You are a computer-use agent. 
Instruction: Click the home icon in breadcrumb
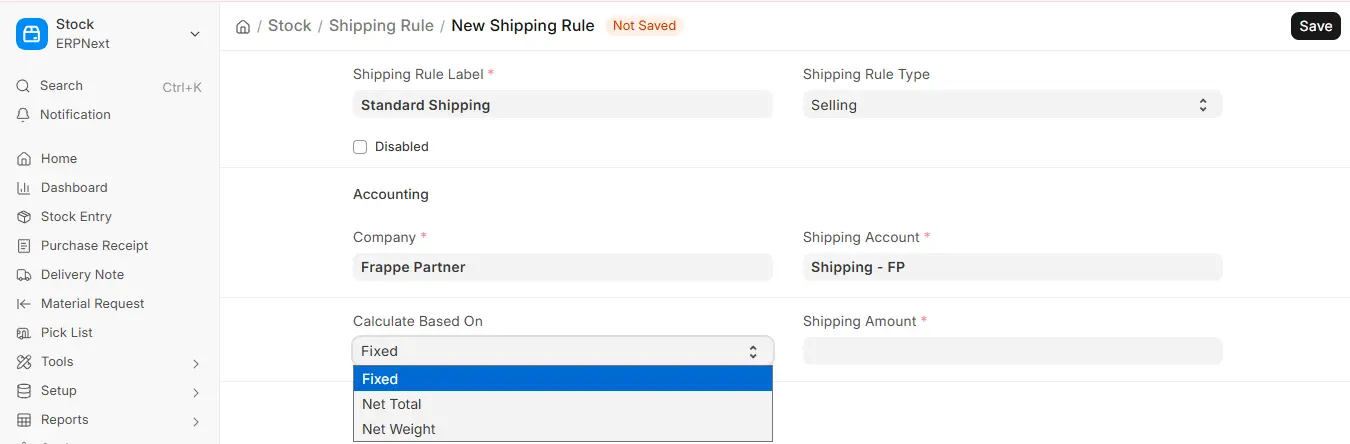(243, 26)
